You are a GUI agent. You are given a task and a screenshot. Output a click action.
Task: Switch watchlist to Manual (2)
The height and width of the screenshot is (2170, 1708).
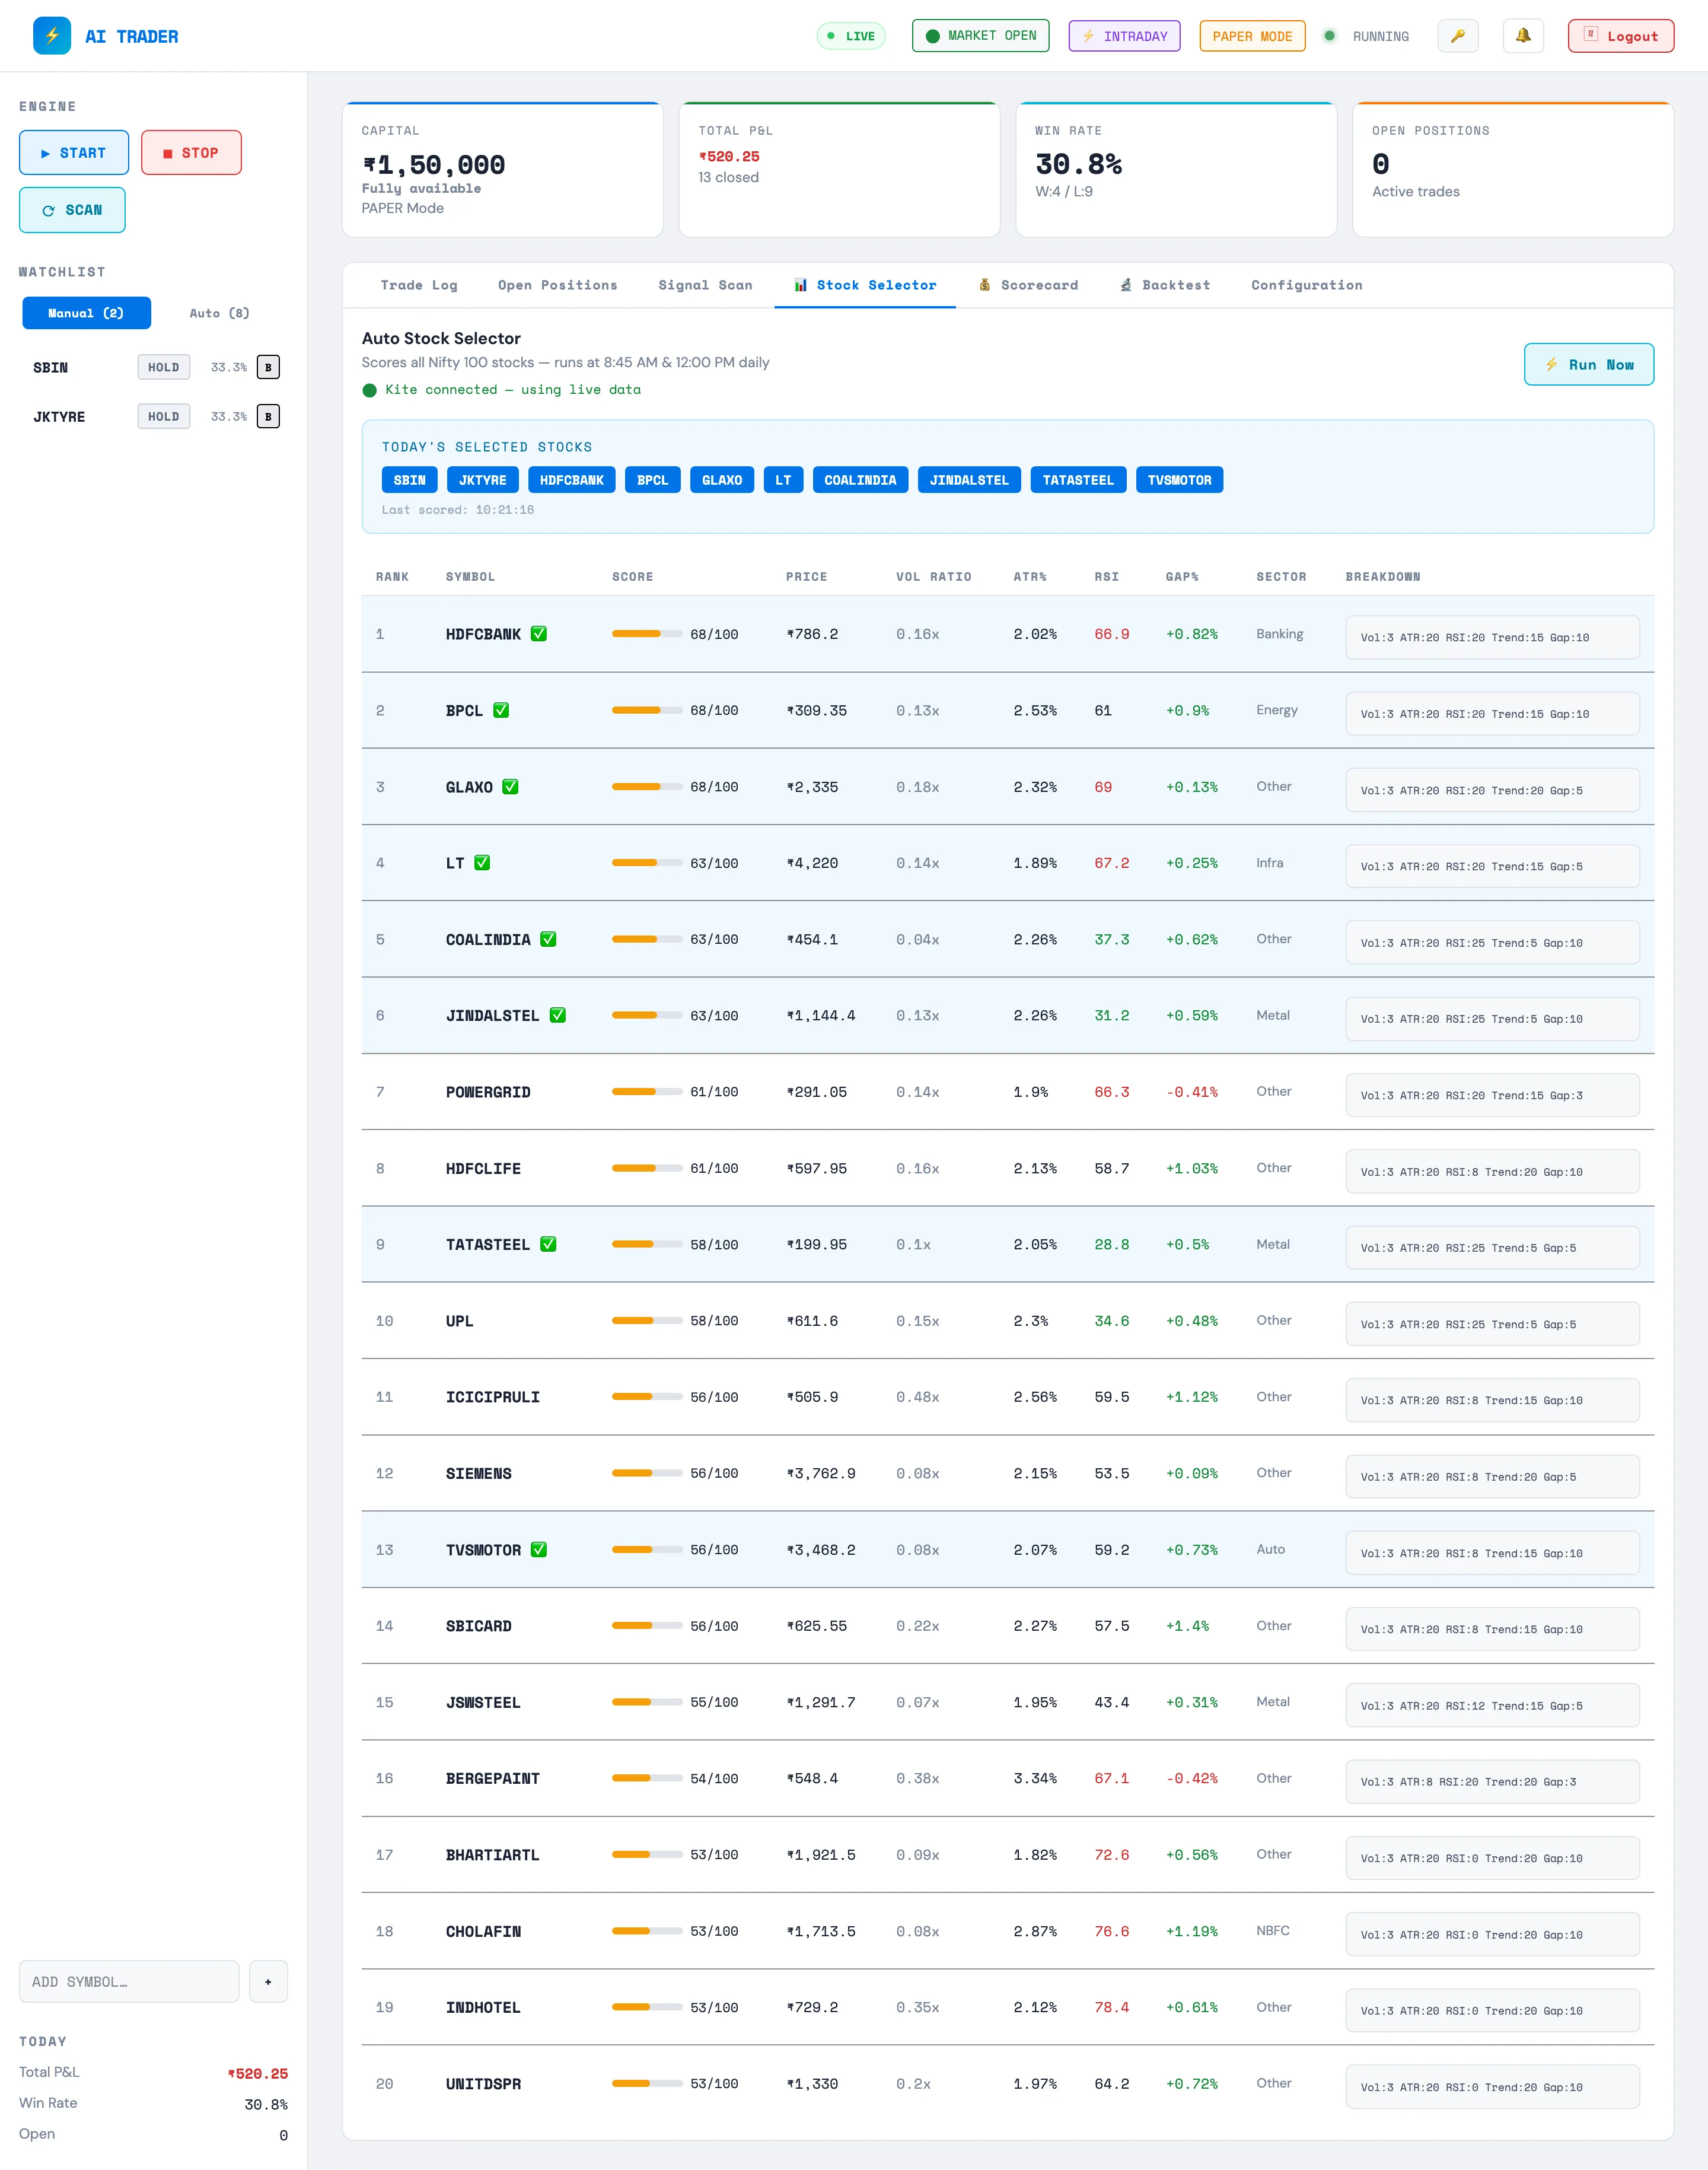coord(86,313)
